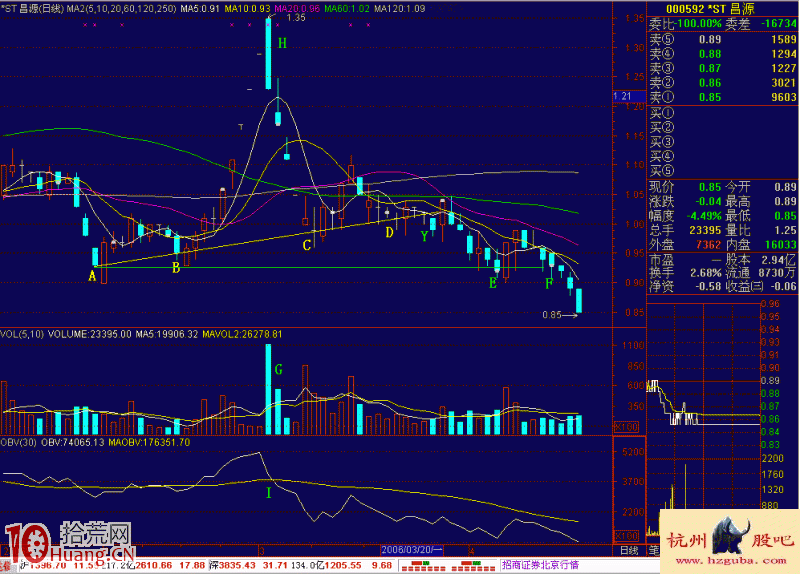Click the 沪 index quote in the status bar
The width and height of the screenshot is (800, 574).
(x=113, y=565)
